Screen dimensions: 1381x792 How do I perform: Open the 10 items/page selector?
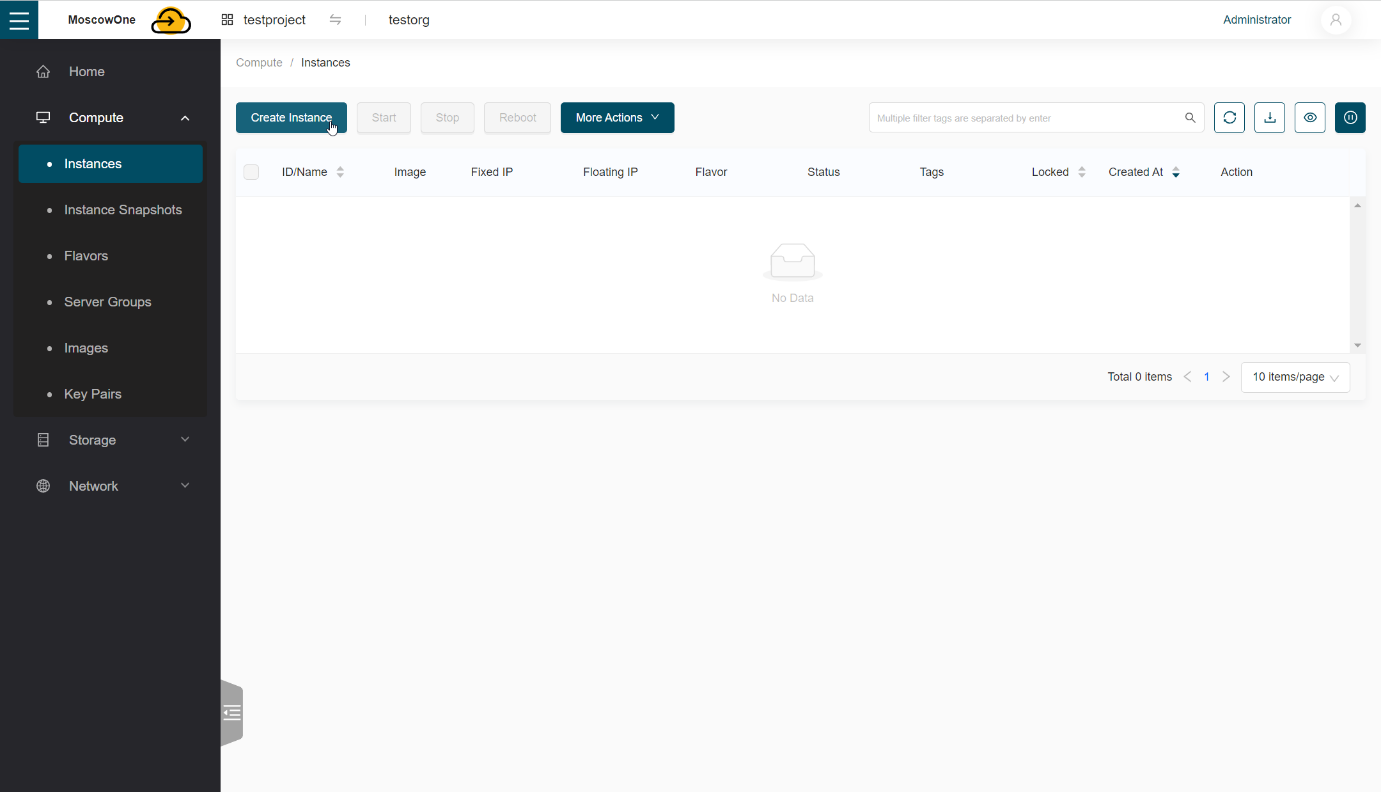(x=1295, y=377)
